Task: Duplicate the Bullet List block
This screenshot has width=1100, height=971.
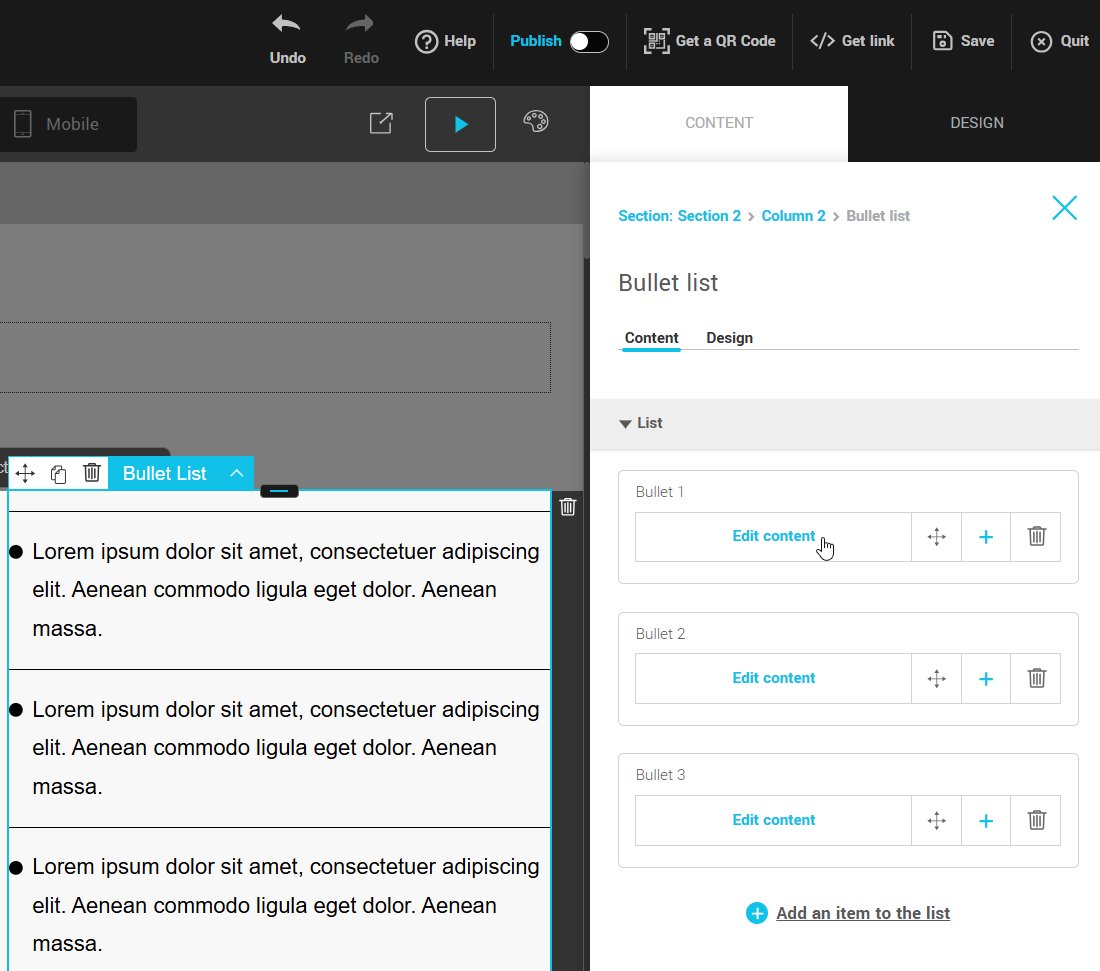Action: pyautogui.click(x=59, y=474)
